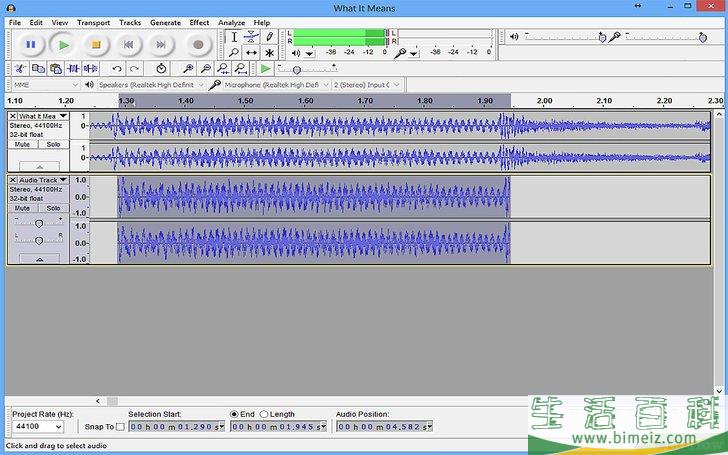The image size is (728, 455).
Task: Click the Cut (scissors) icon
Action: pos(20,69)
